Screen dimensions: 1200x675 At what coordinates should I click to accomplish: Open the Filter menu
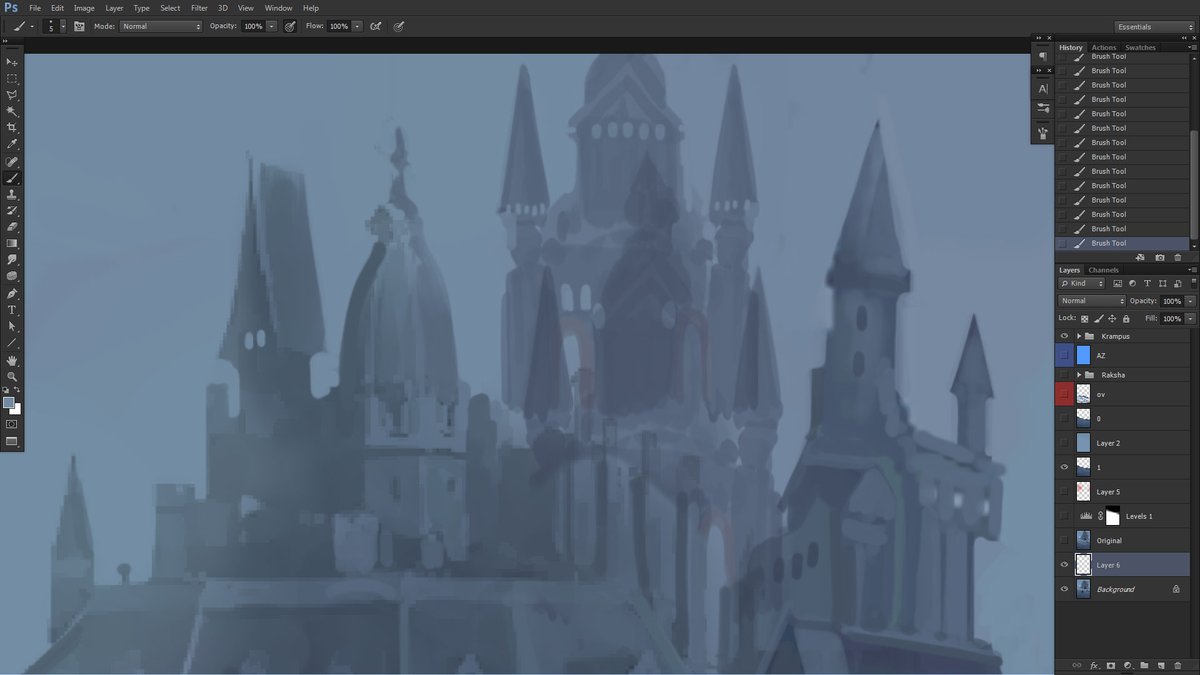click(199, 8)
